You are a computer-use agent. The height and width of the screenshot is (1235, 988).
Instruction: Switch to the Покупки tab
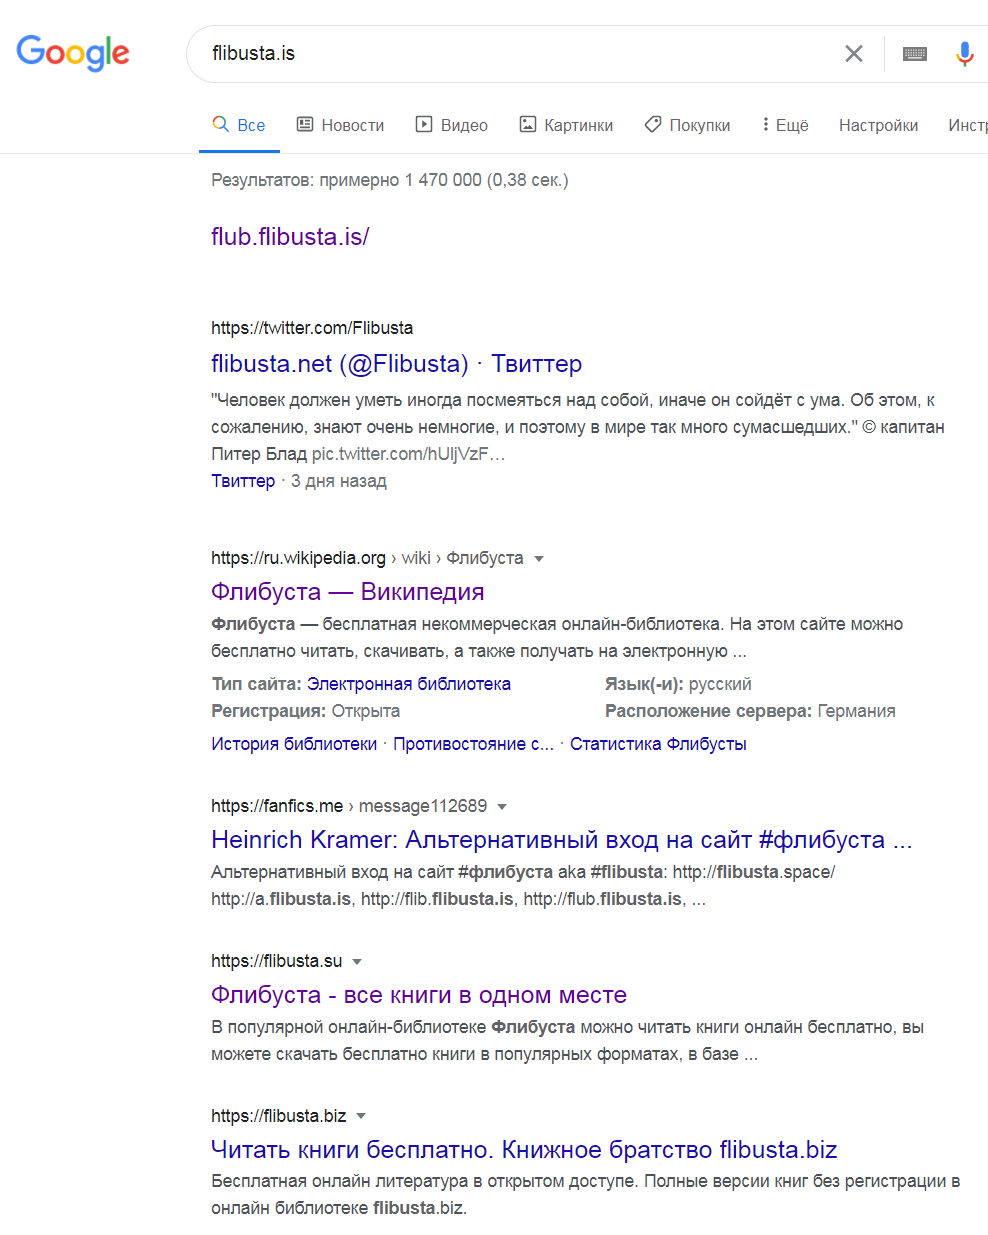(x=687, y=125)
